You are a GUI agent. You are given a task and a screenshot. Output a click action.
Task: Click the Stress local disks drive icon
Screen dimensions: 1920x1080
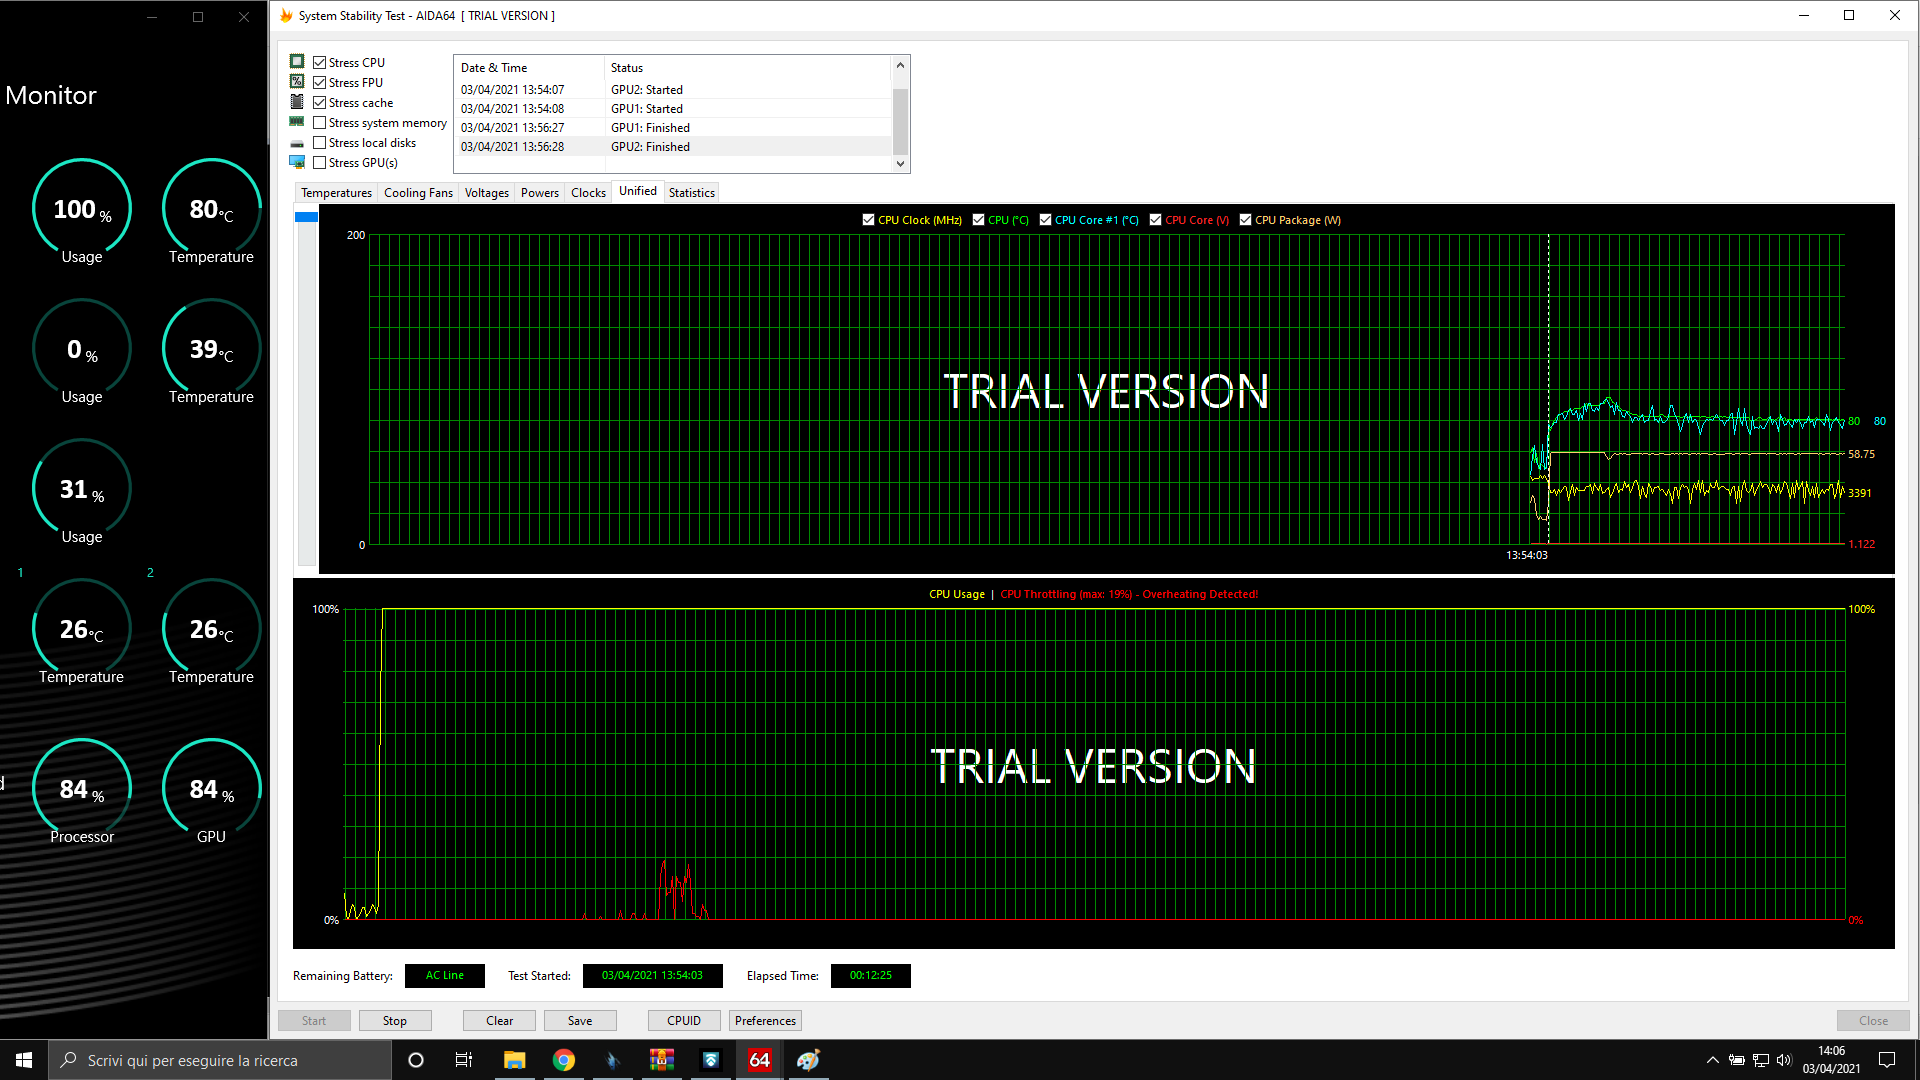coord(297,143)
